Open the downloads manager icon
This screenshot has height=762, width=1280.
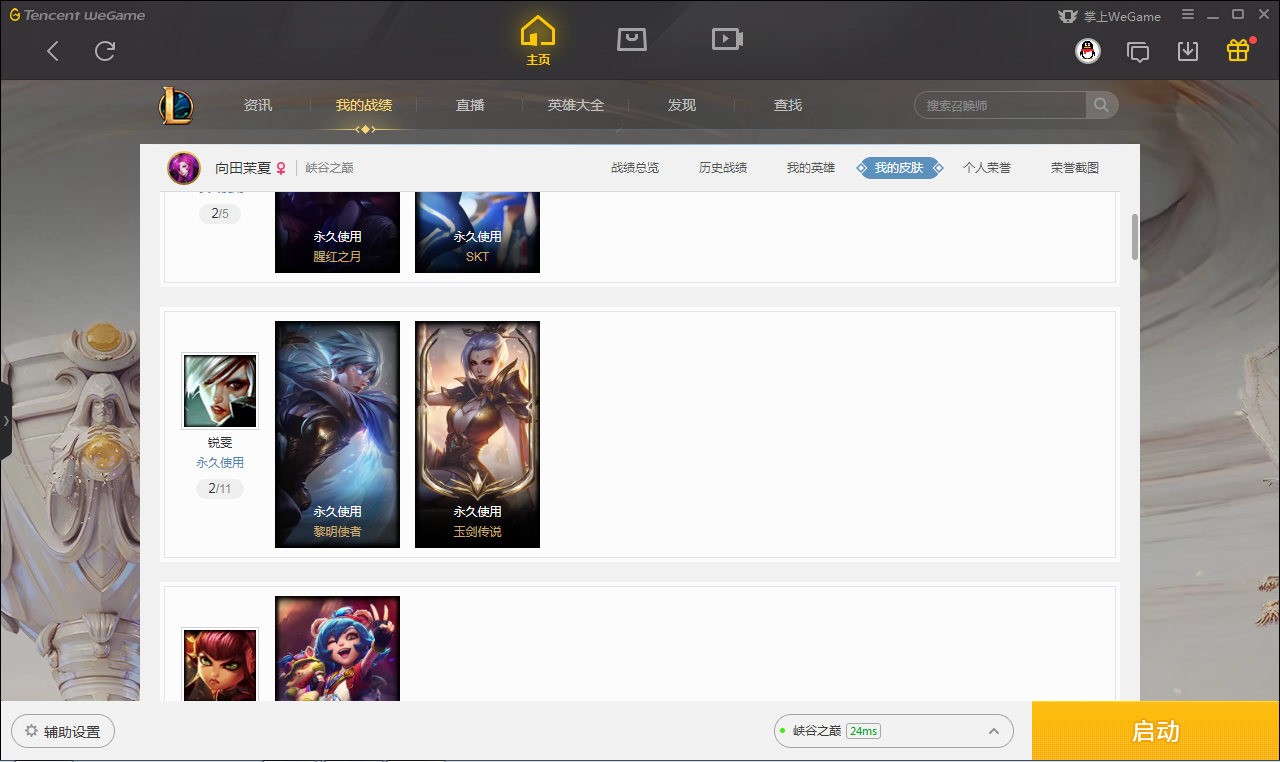(x=1188, y=51)
